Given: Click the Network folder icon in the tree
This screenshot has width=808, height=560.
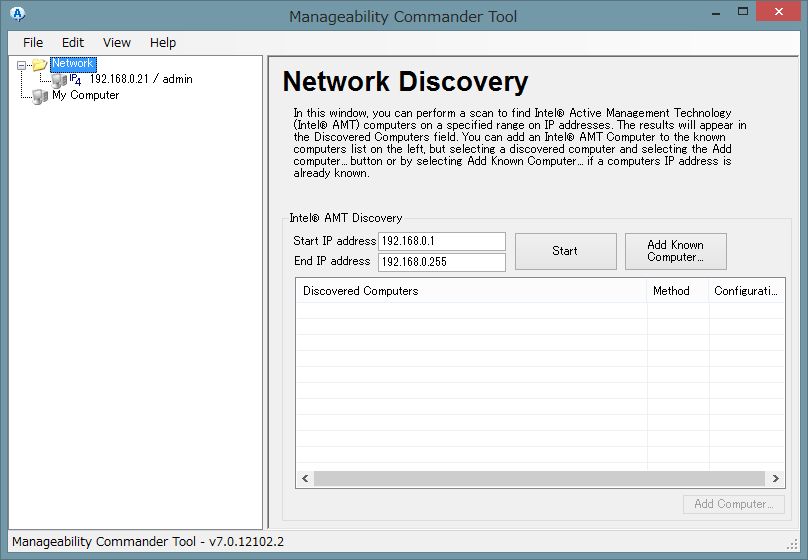Looking at the screenshot, I should [x=40, y=64].
